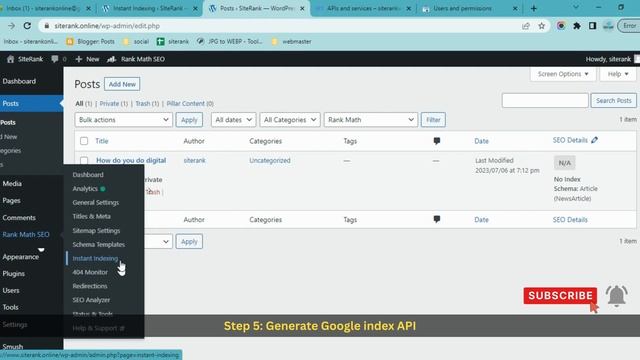Click the colorful extension icon in toolbar
The image size is (640, 360).
561,26
